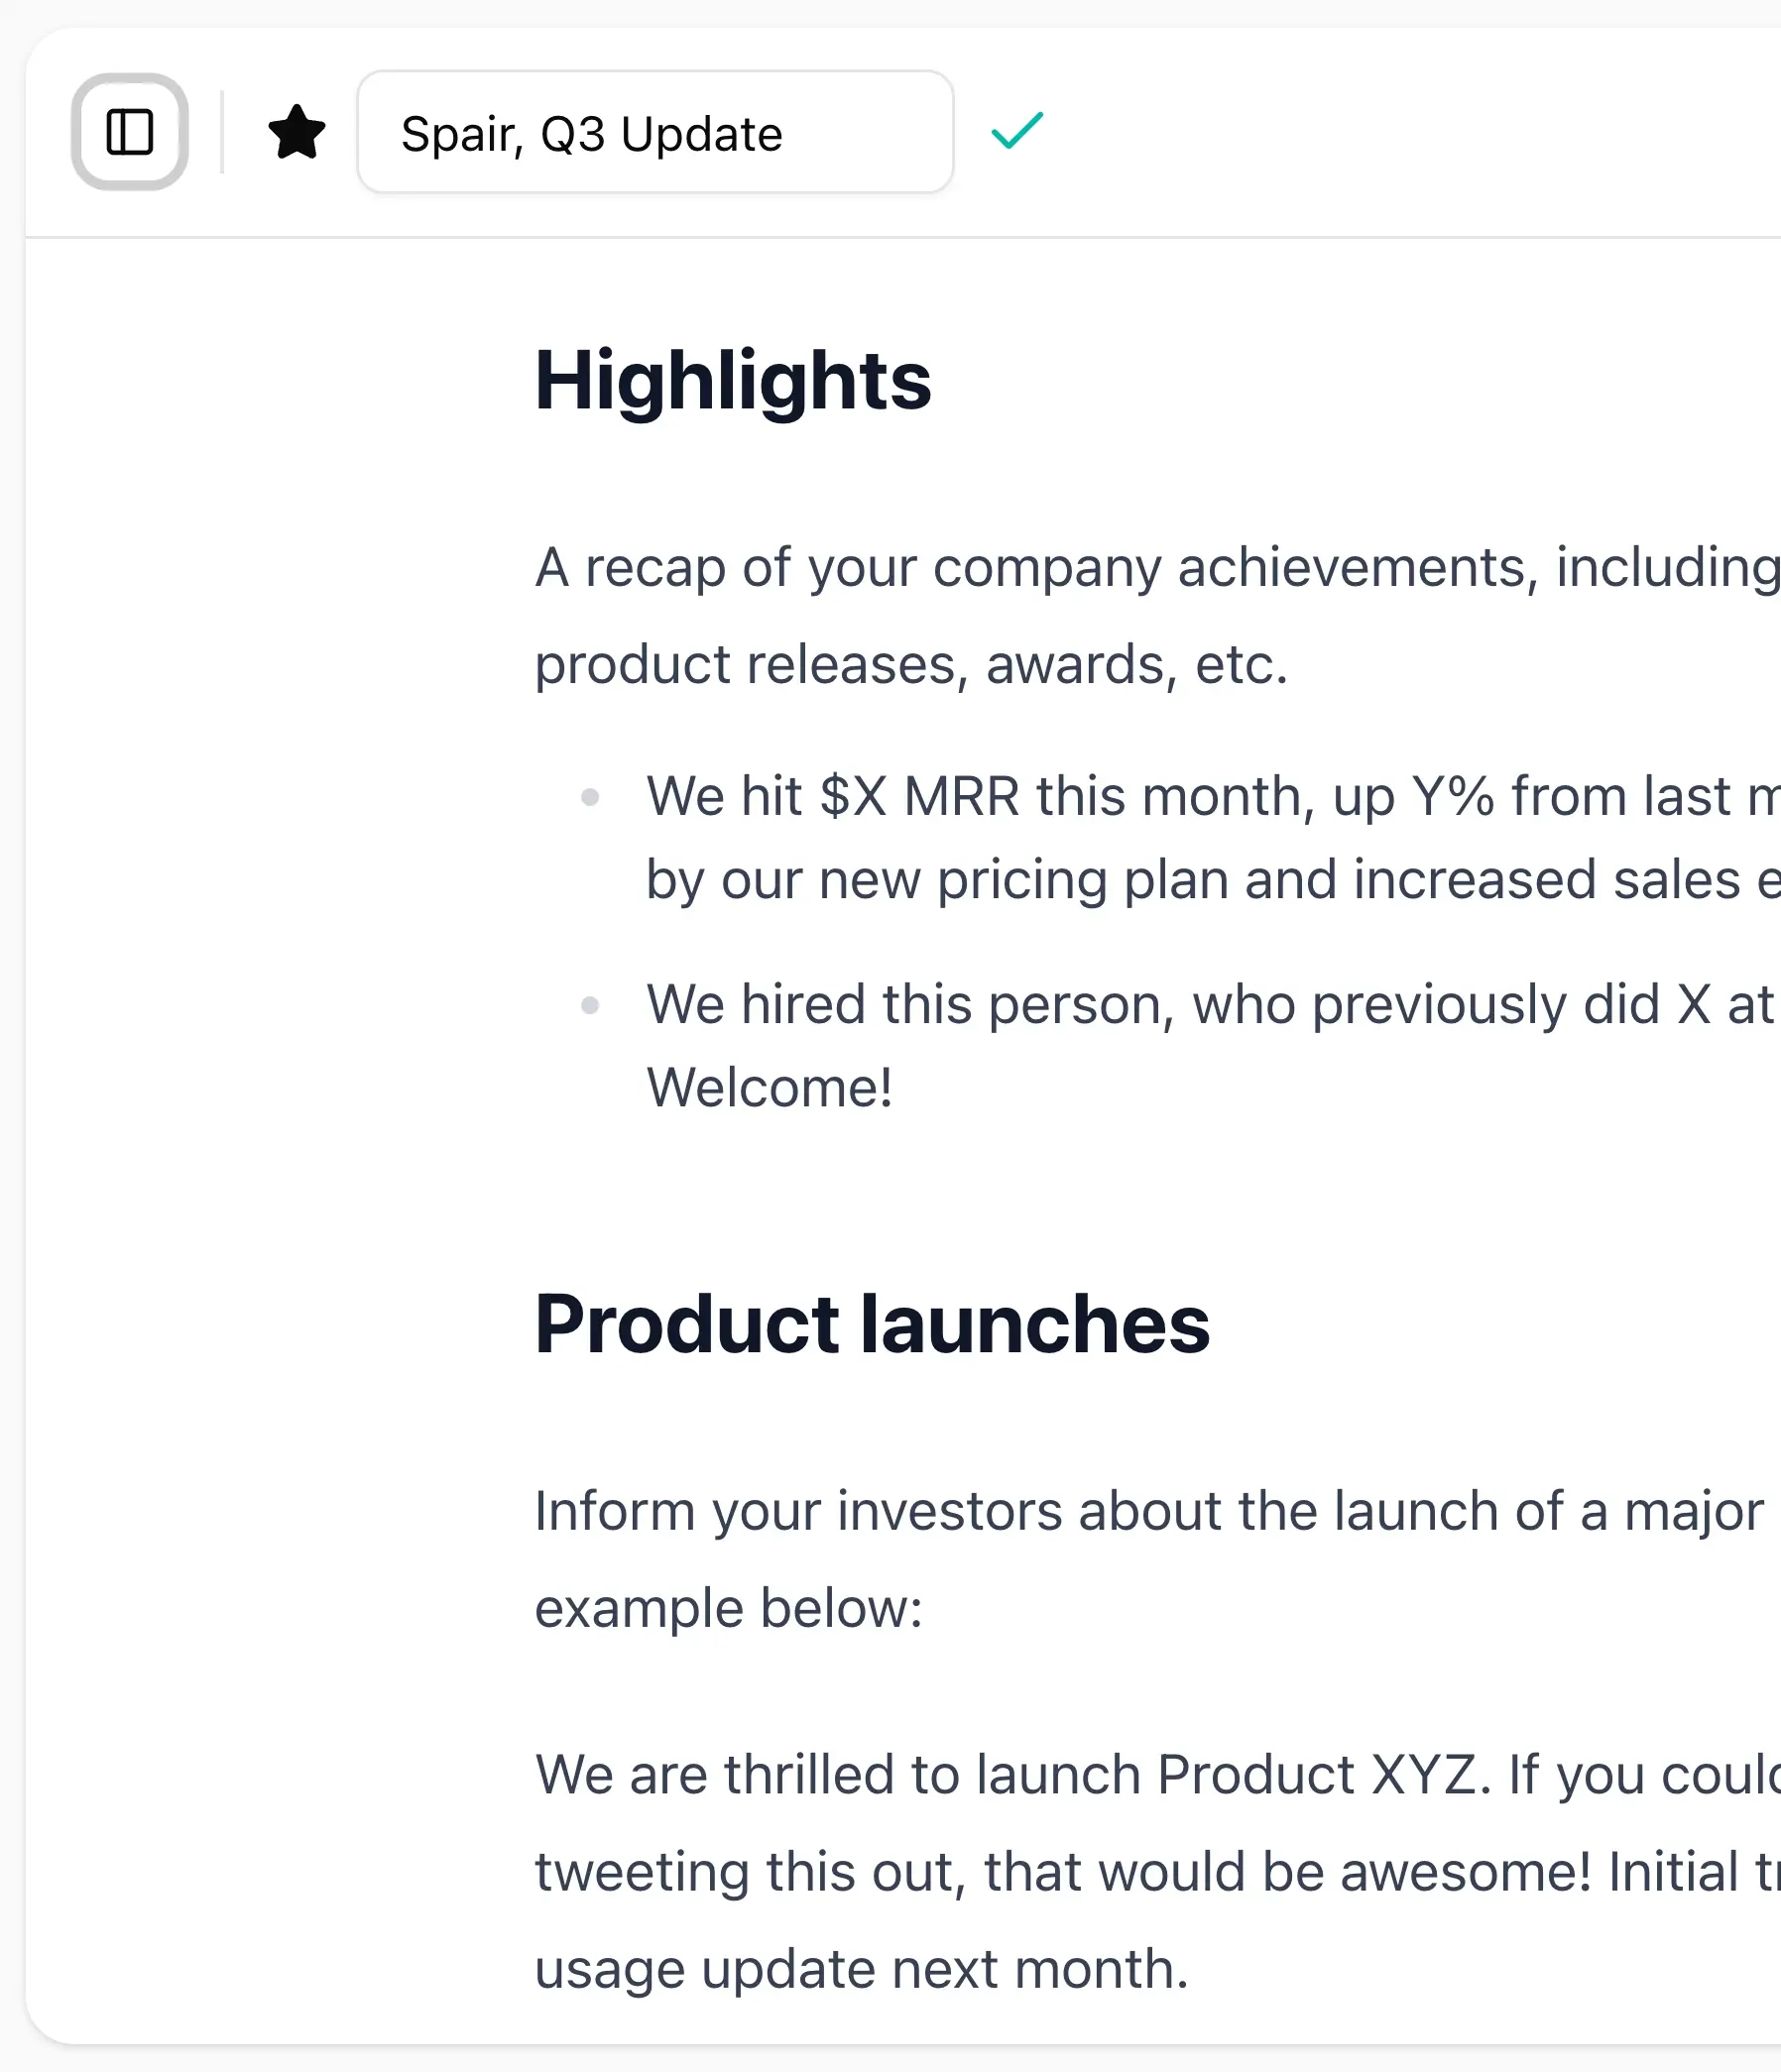Focus the 'Spair, Q3 Update' title field

point(655,132)
